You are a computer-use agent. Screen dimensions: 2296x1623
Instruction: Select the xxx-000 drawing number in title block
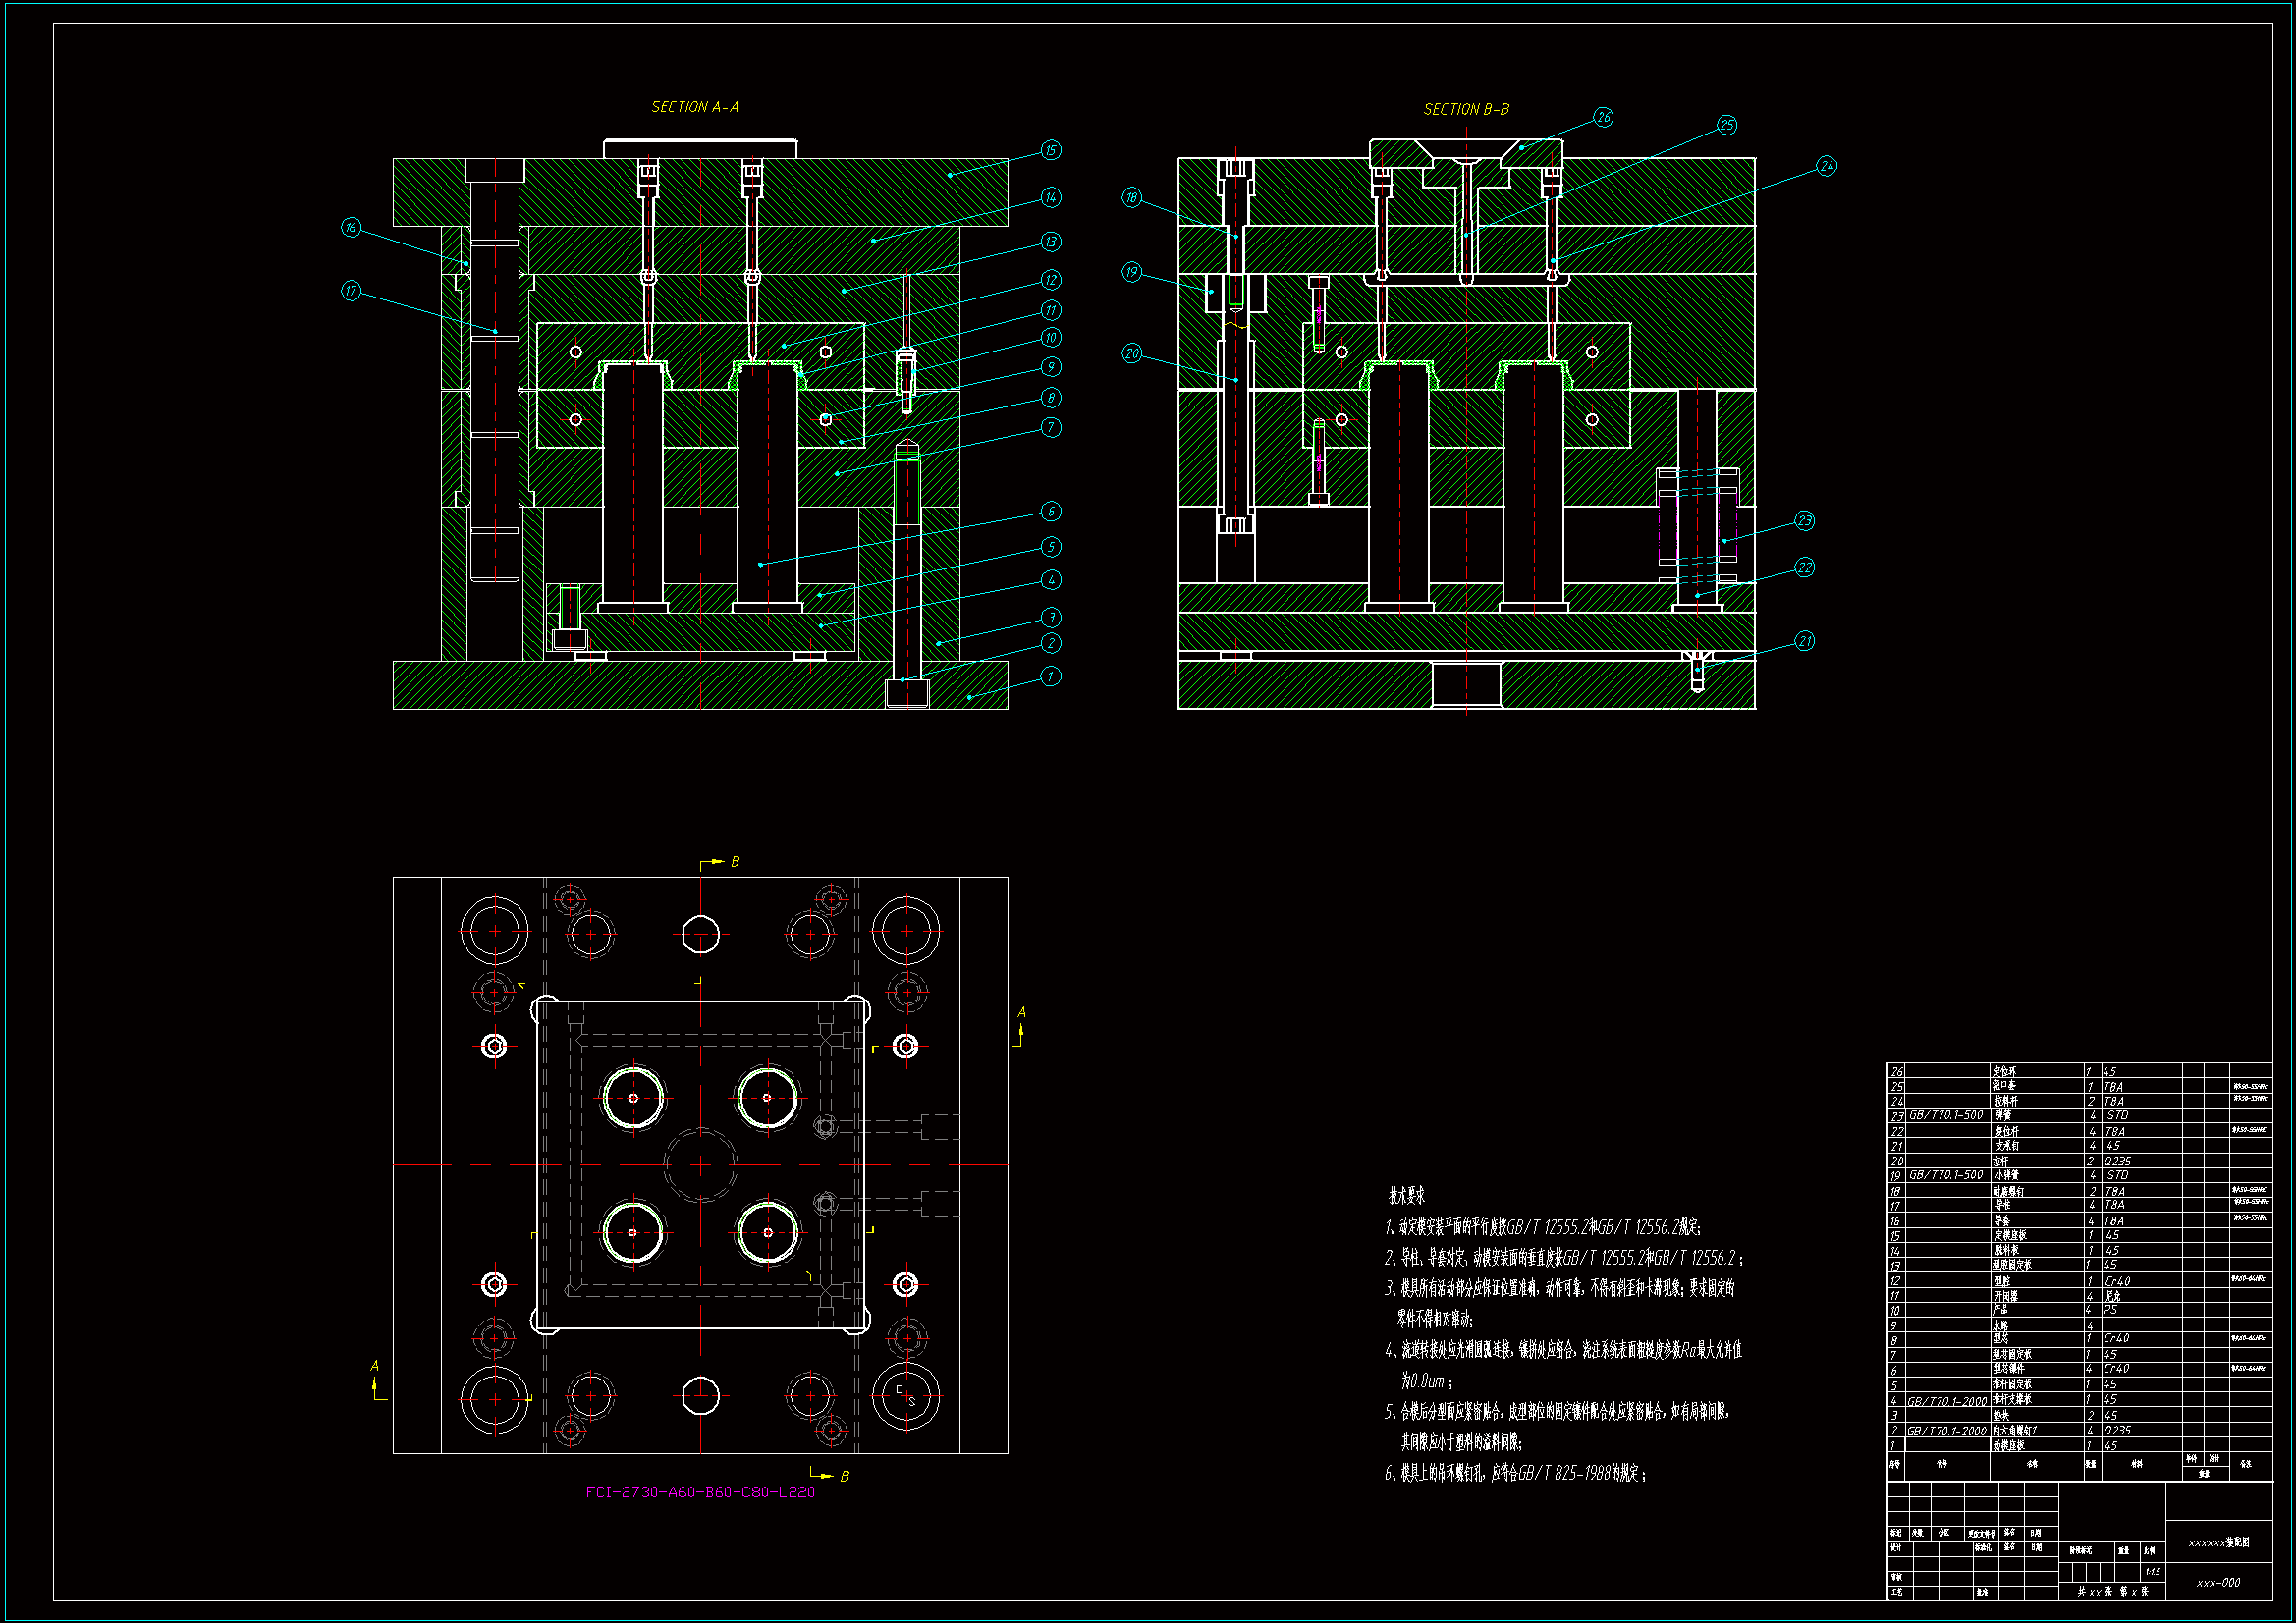click(2218, 1583)
